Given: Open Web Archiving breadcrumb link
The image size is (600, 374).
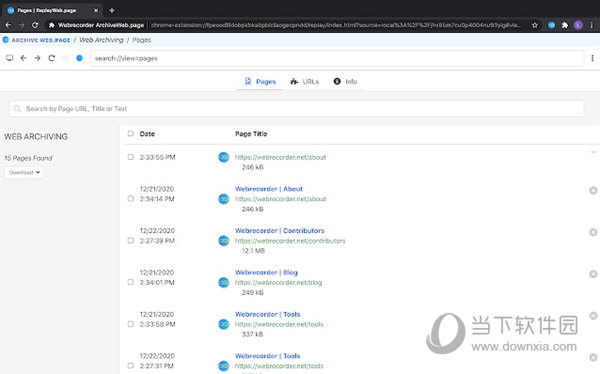Looking at the screenshot, I should tap(101, 40).
